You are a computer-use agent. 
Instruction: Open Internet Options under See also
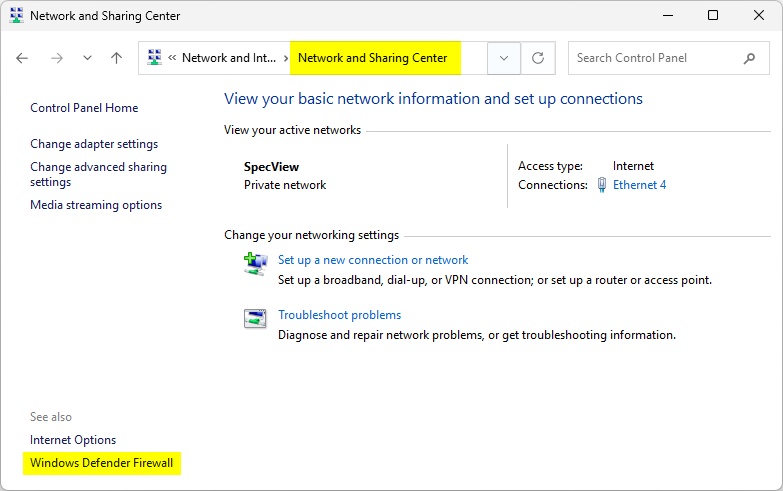point(73,440)
